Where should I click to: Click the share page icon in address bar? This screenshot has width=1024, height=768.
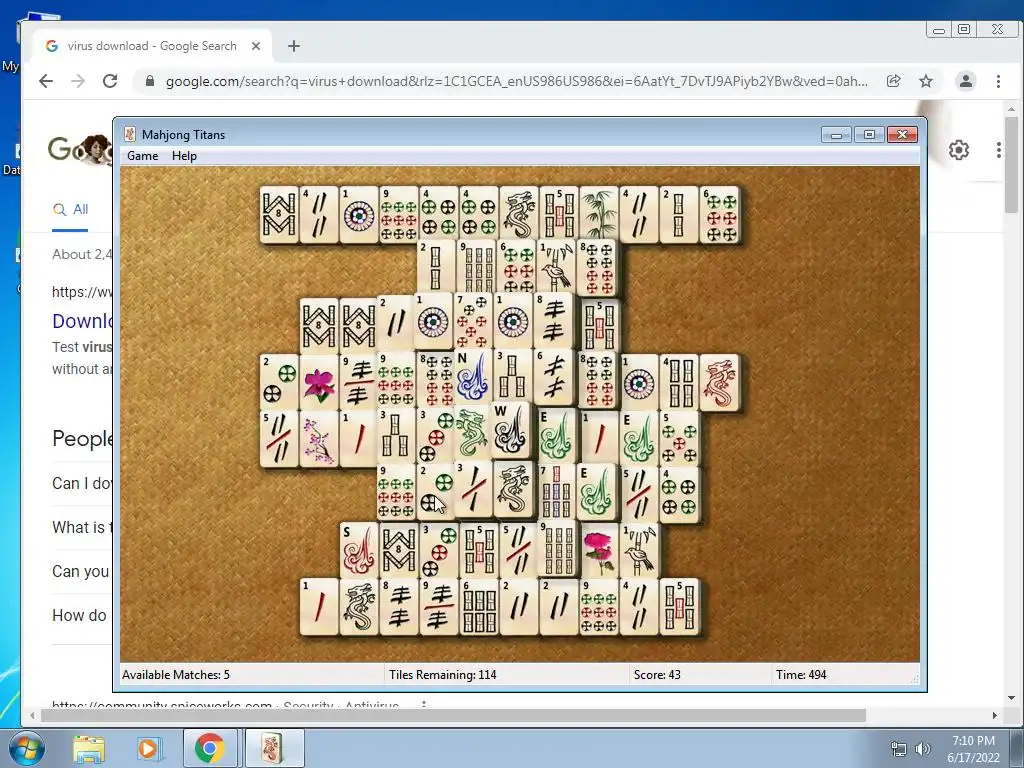(x=893, y=81)
